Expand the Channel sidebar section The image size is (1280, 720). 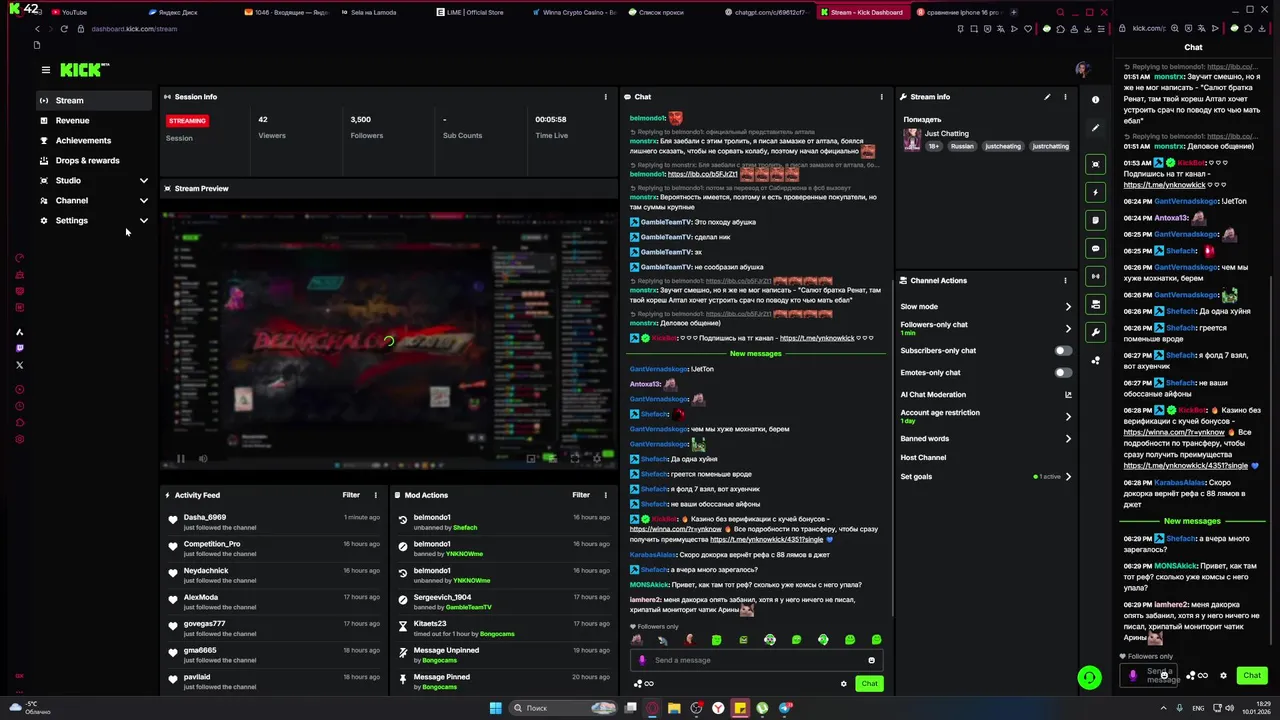pos(94,201)
